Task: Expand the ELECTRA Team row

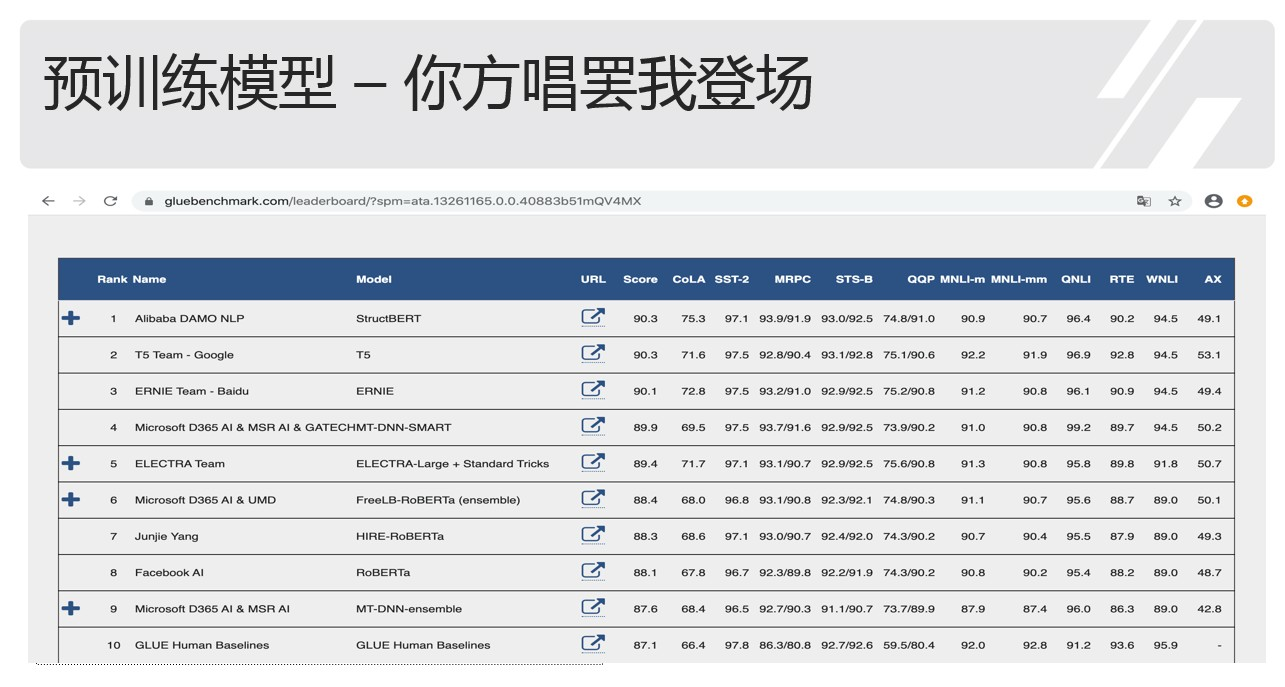Action: (x=71, y=463)
